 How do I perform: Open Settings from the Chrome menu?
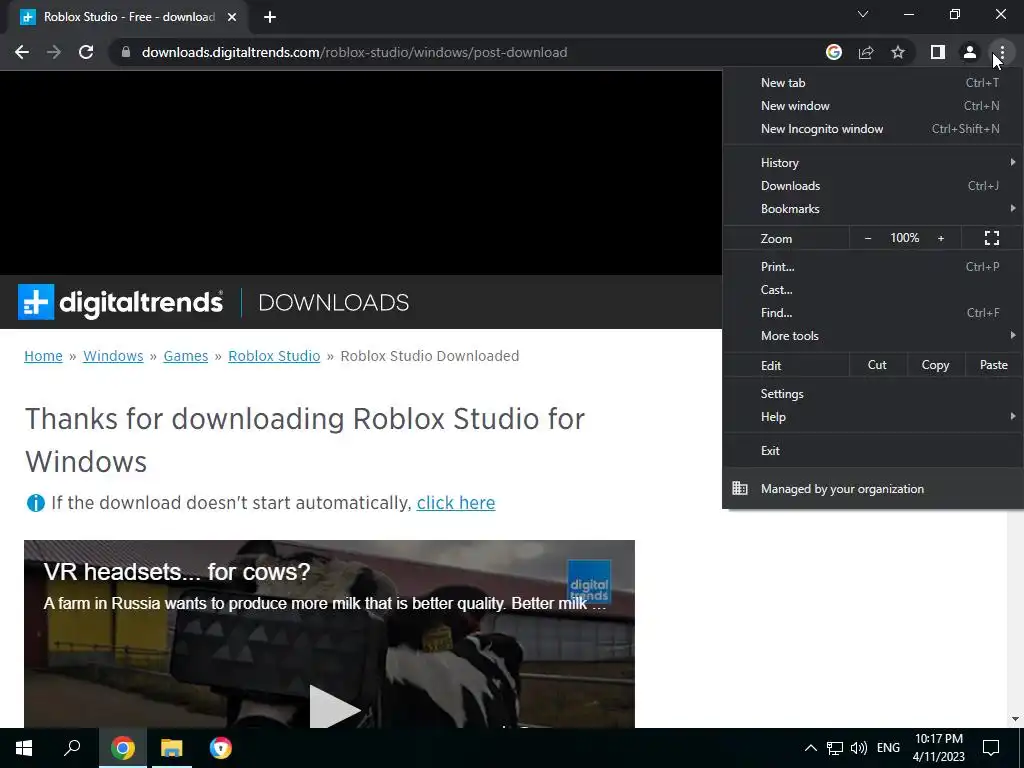[873, 394]
